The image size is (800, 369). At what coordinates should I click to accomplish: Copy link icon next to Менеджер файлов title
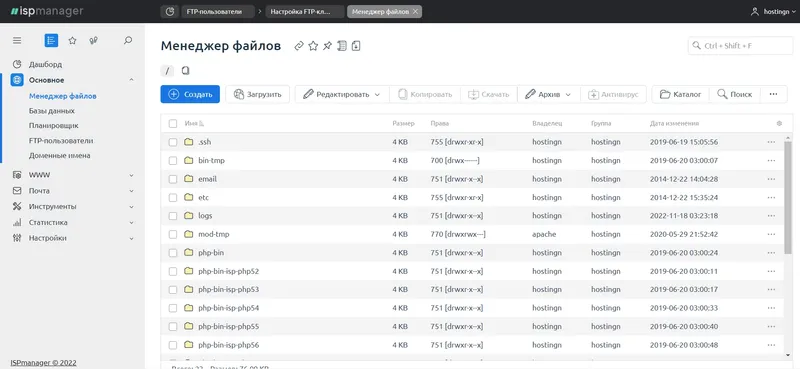tap(299, 46)
